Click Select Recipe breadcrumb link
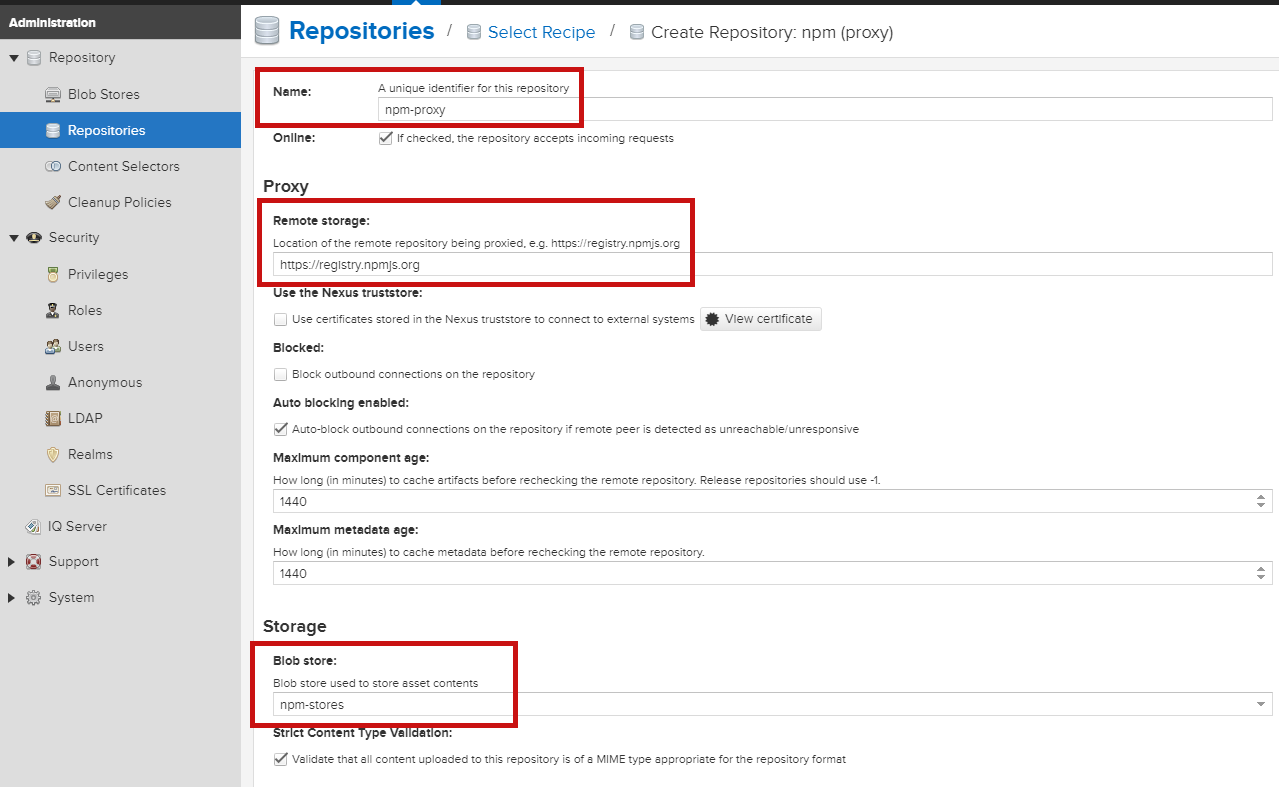The image size is (1279, 787). click(x=541, y=33)
